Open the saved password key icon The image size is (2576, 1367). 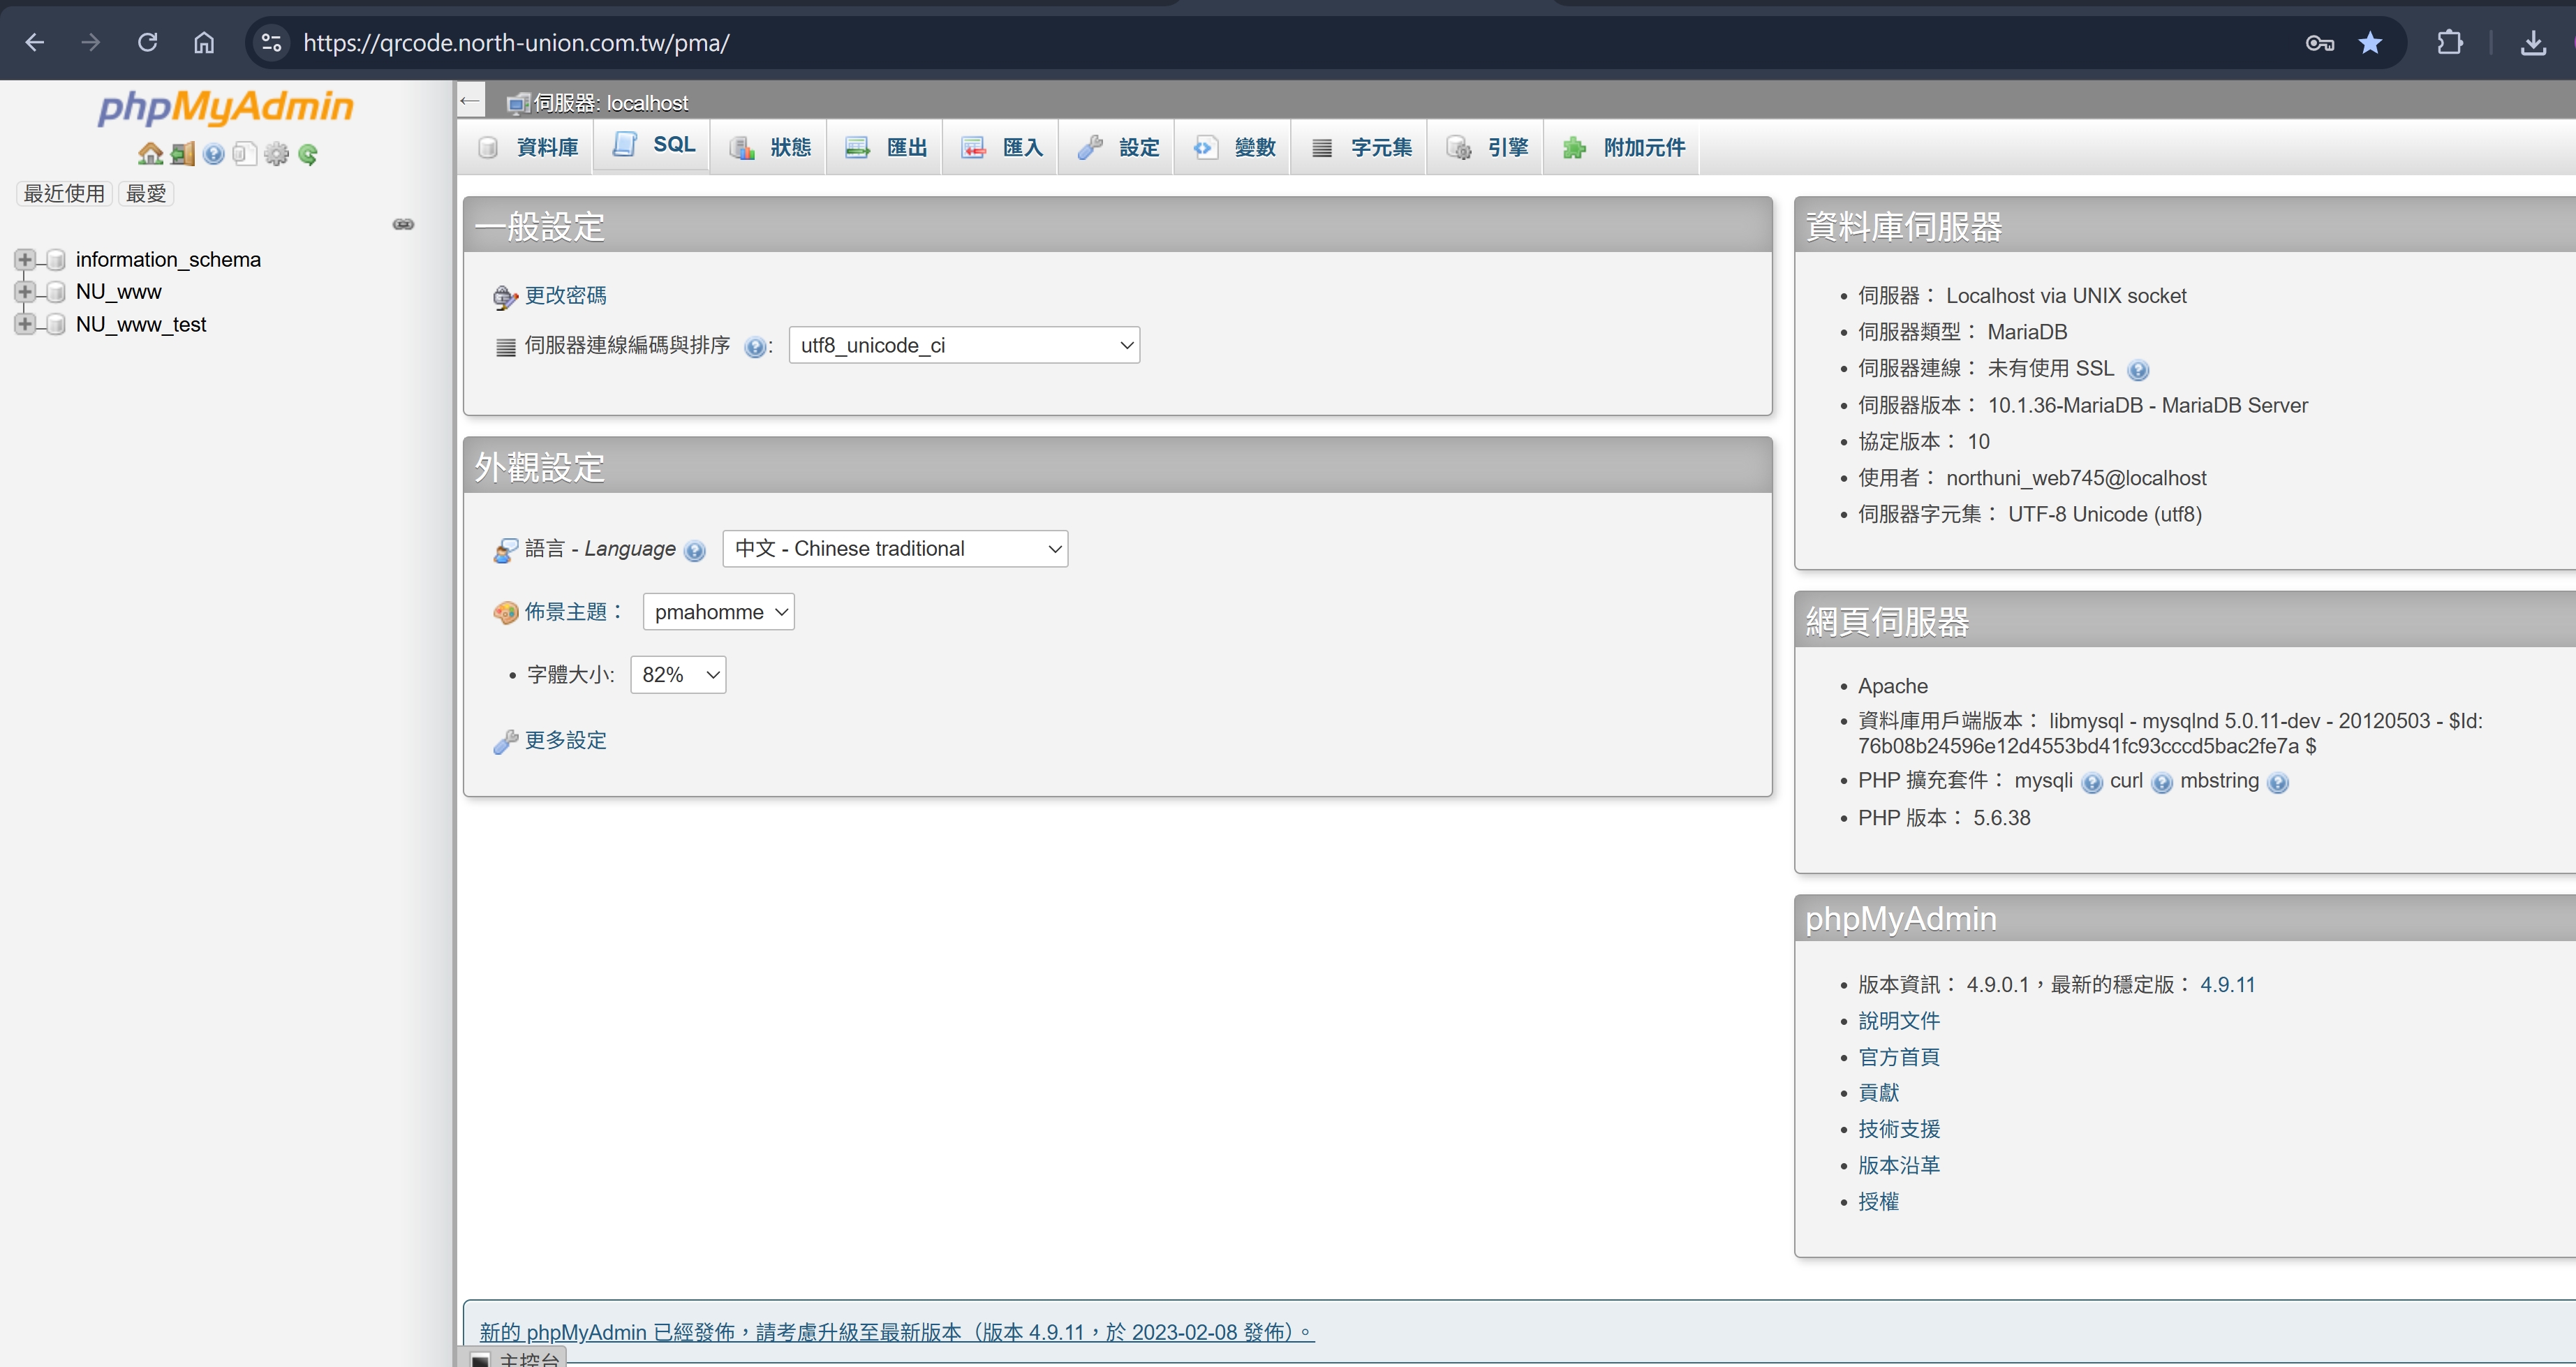coord(2320,43)
